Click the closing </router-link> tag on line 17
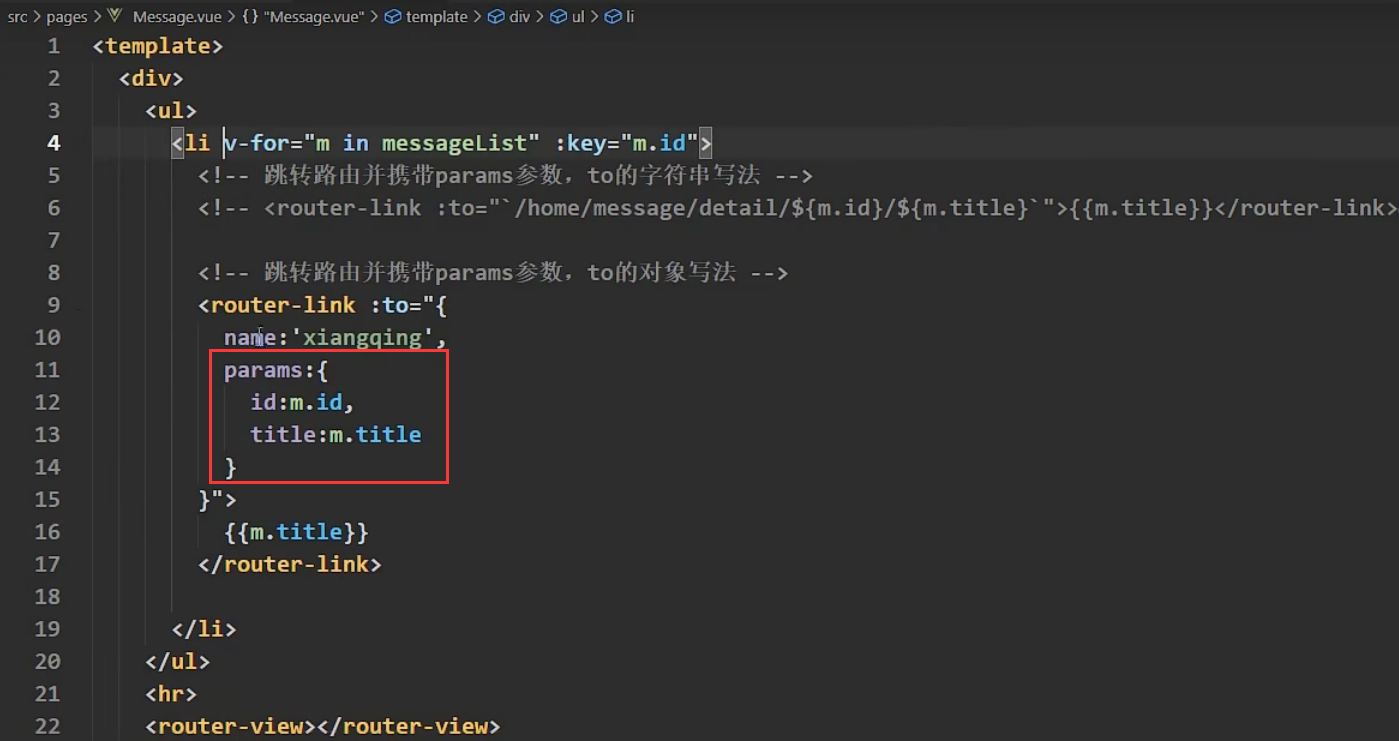The height and width of the screenshot is (741, 1399). pos(290,564)
